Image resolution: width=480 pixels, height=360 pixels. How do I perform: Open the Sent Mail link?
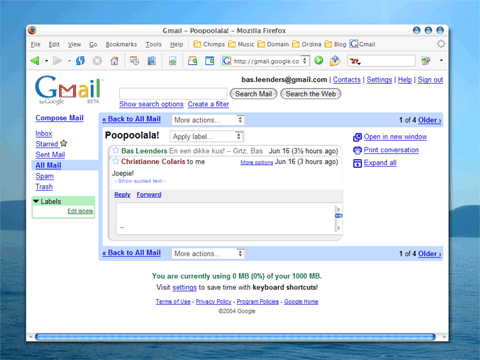[x=50, y=155]
